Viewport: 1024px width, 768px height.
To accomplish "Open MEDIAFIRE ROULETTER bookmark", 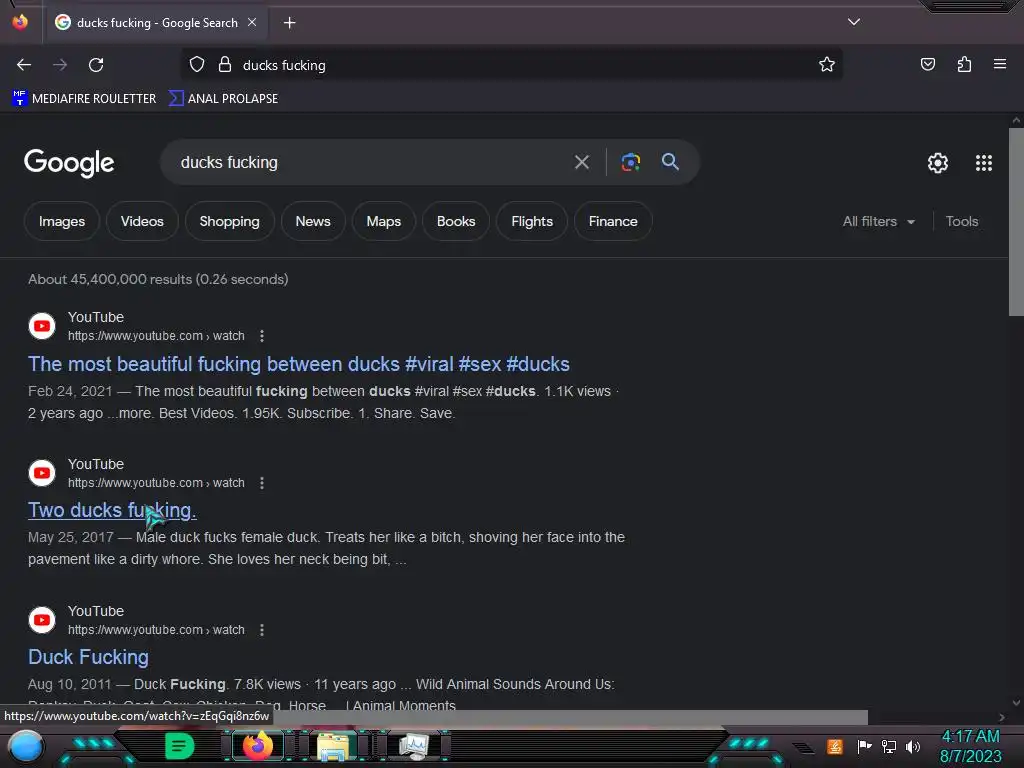I will tap(84, 99).
